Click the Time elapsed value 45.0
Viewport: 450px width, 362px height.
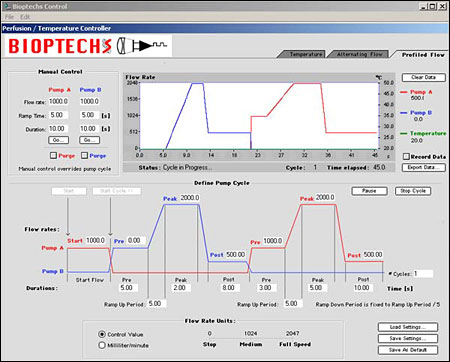tap(379, 167)
